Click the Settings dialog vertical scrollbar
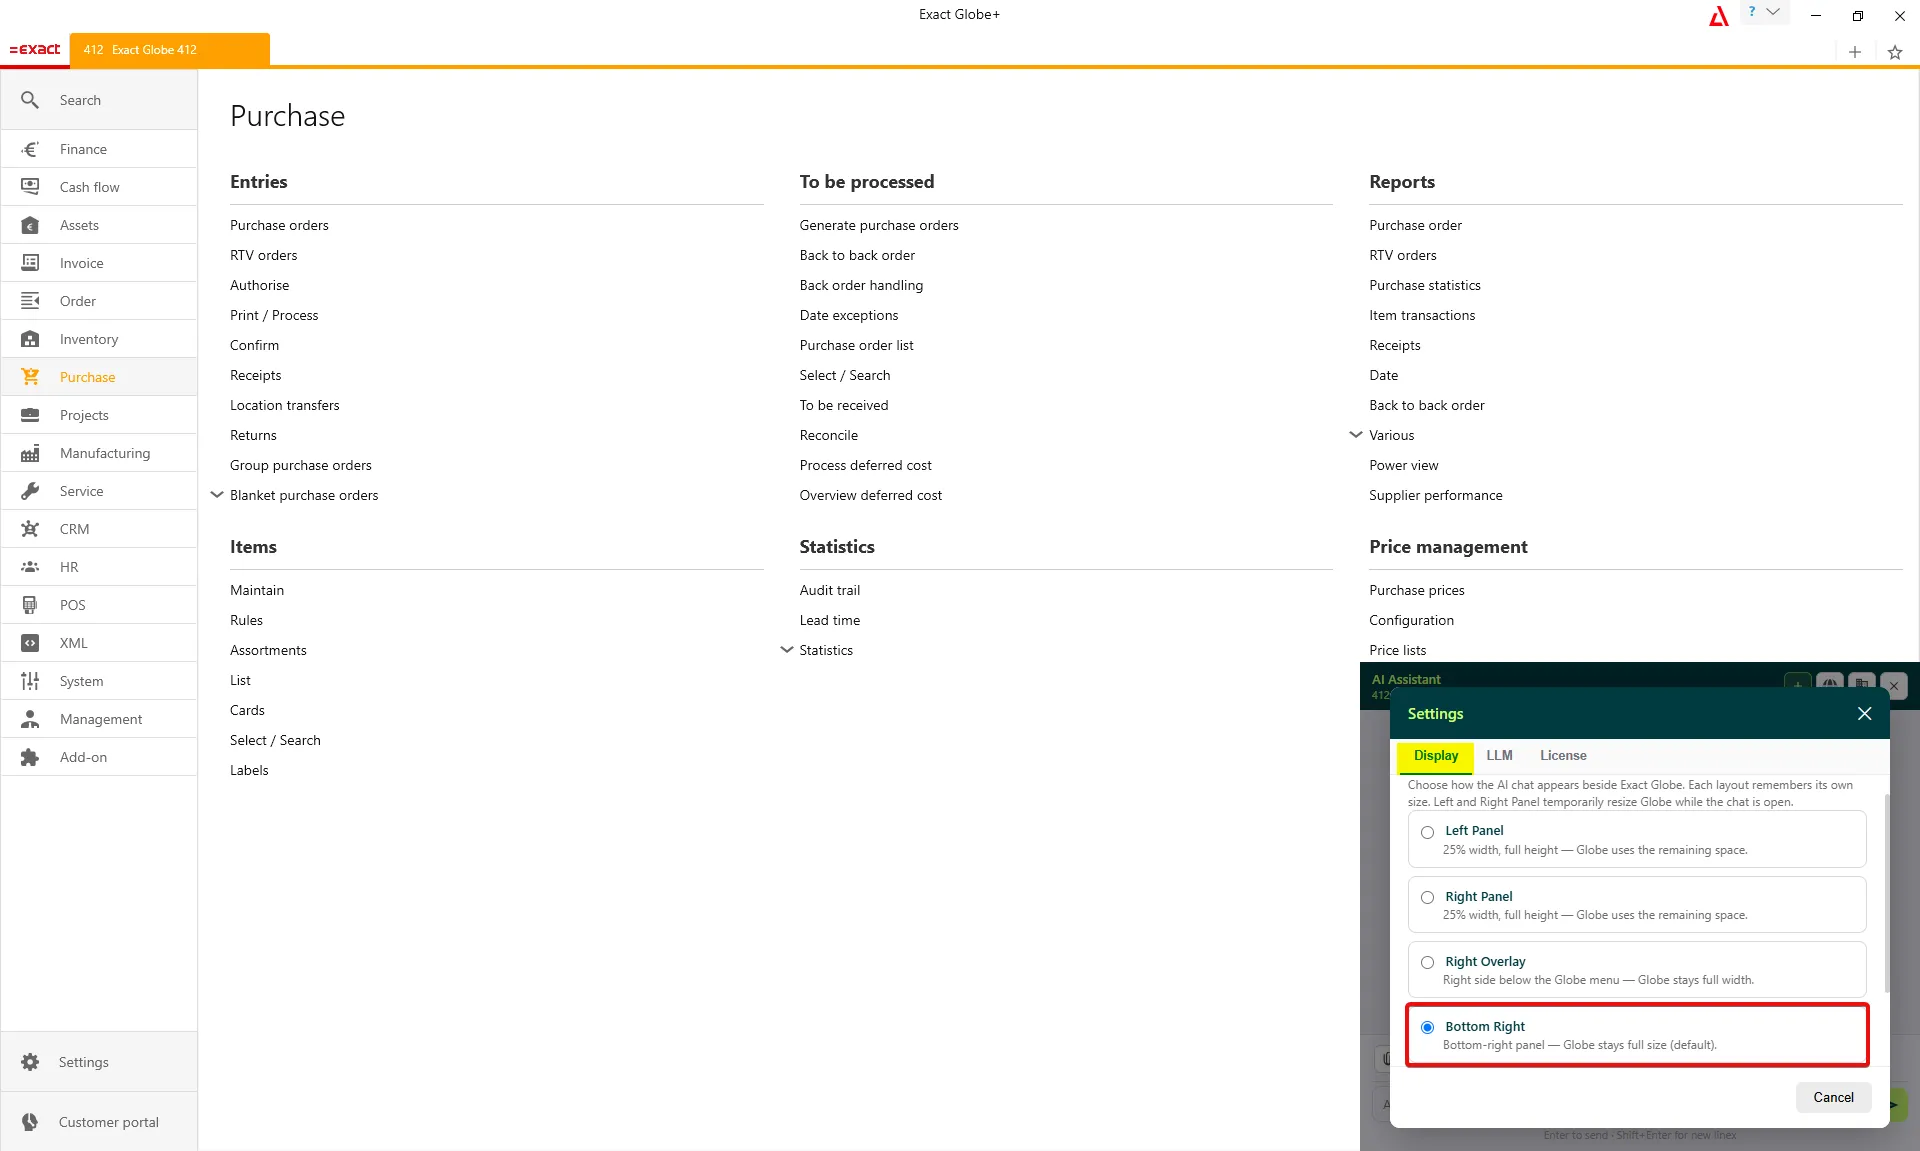 point(1886,894)
